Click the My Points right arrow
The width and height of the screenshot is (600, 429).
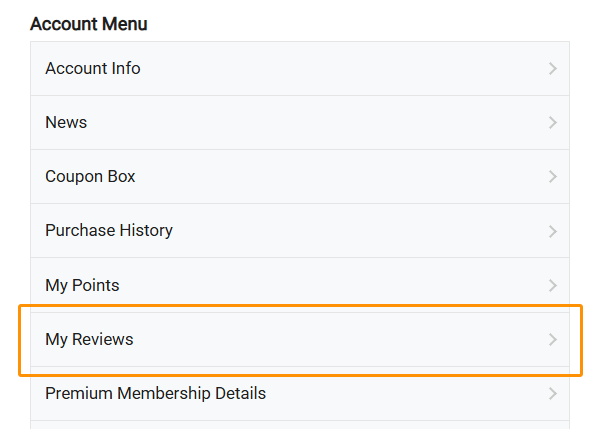coord(553,286)
